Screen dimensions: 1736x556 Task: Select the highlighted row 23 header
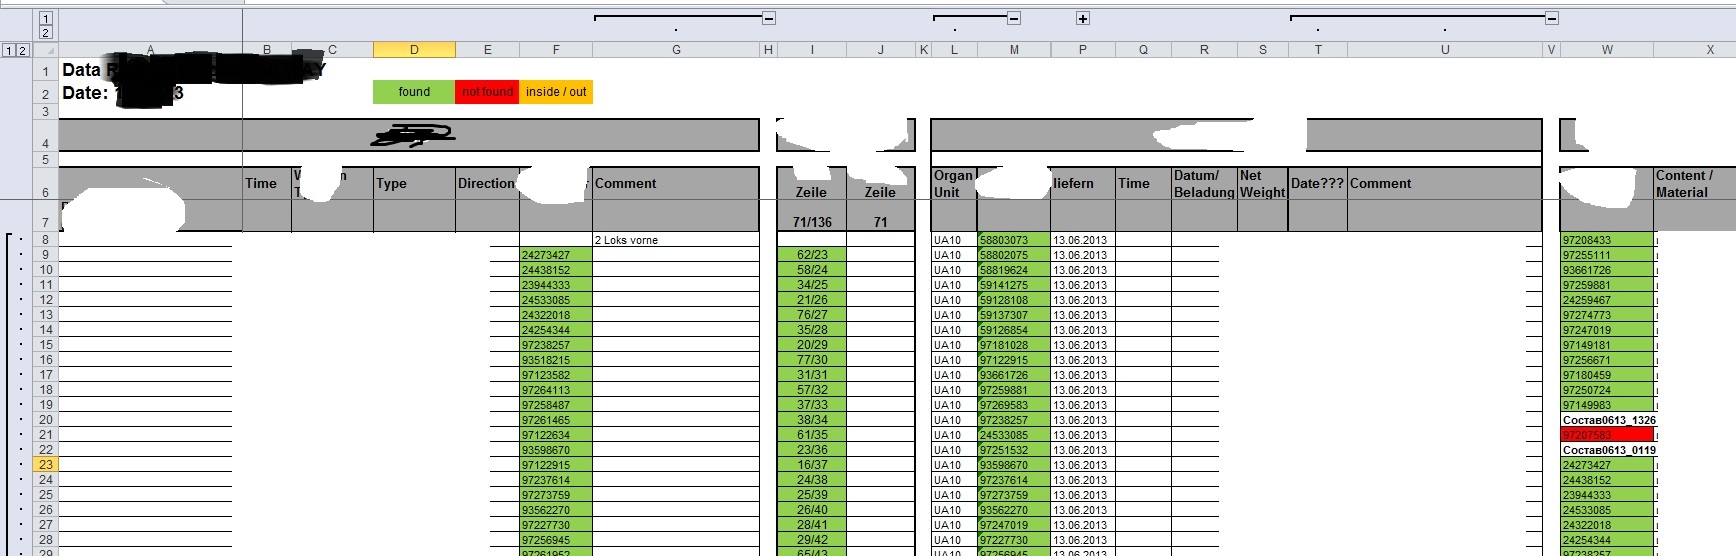point(46,465)
